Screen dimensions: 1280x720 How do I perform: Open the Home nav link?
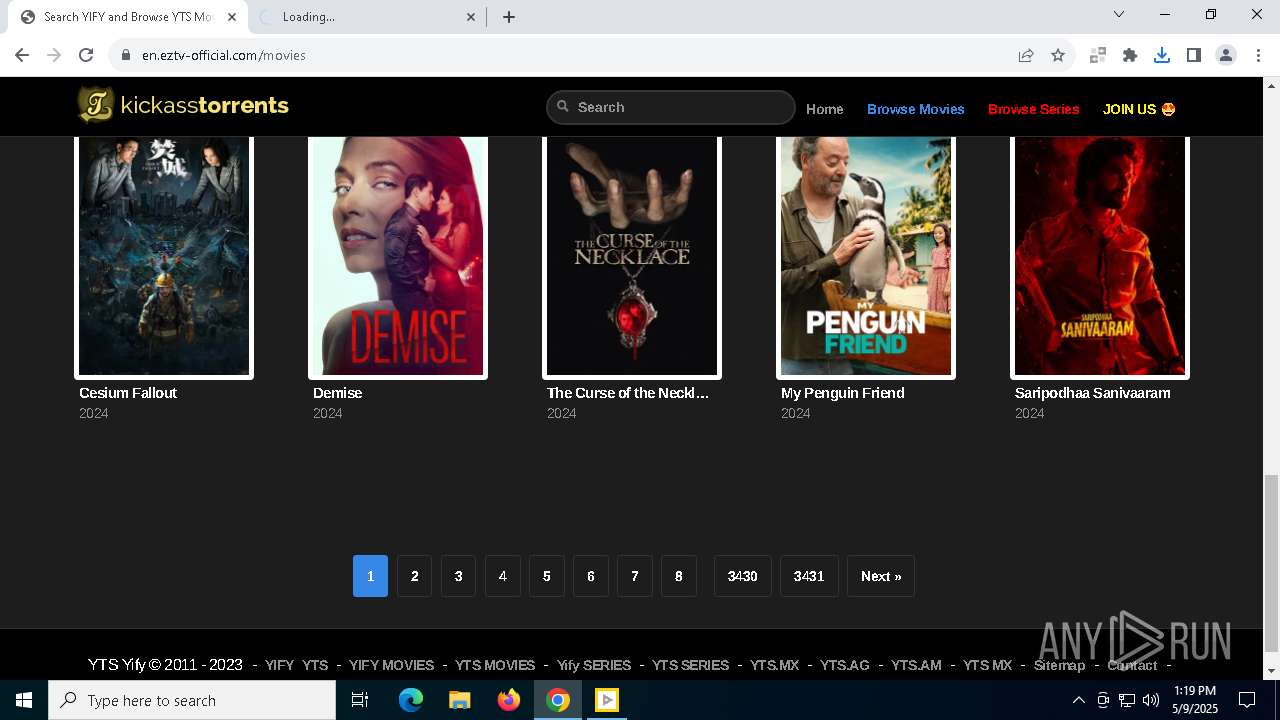point(825,109)
